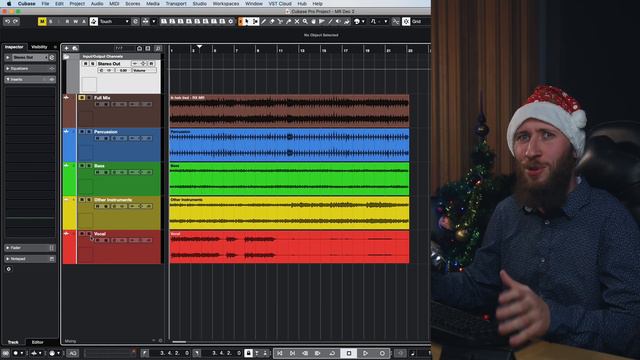Expand the Fader Inspector section
The height and width of the screenshot is (360, 640).
(8, 248)
